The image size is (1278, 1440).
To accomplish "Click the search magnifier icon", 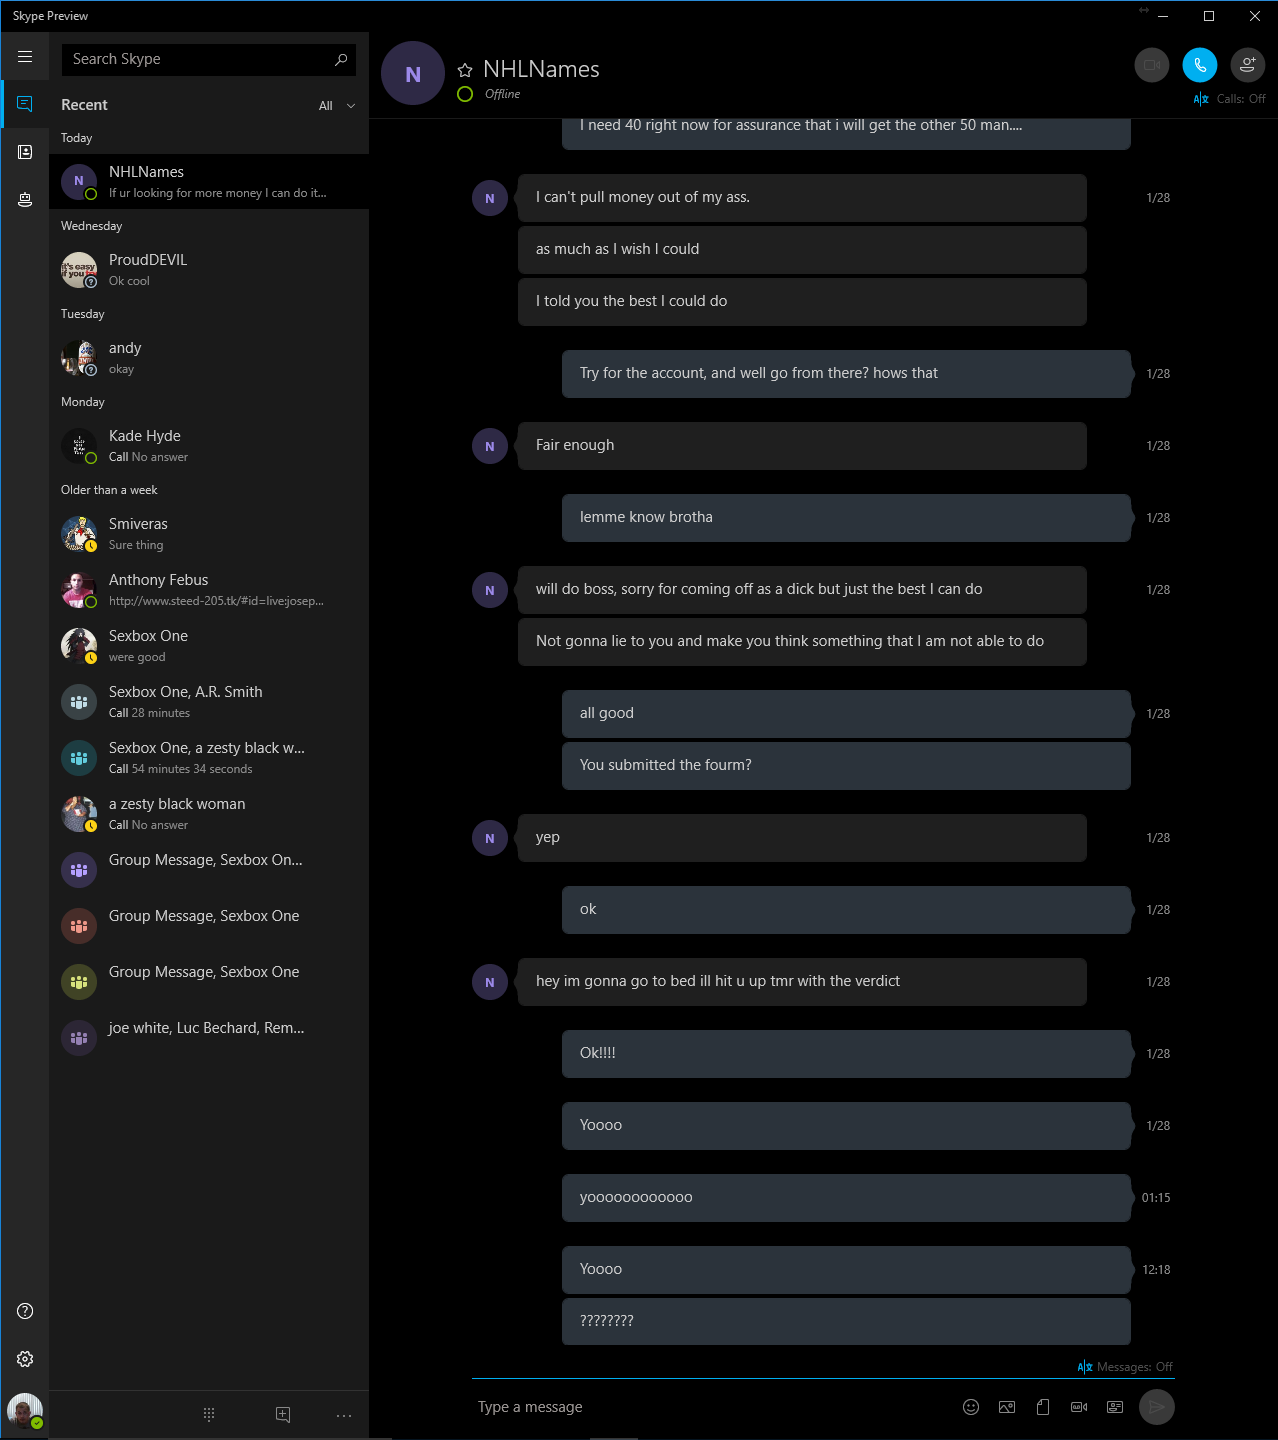I will [x=341, y=60].
